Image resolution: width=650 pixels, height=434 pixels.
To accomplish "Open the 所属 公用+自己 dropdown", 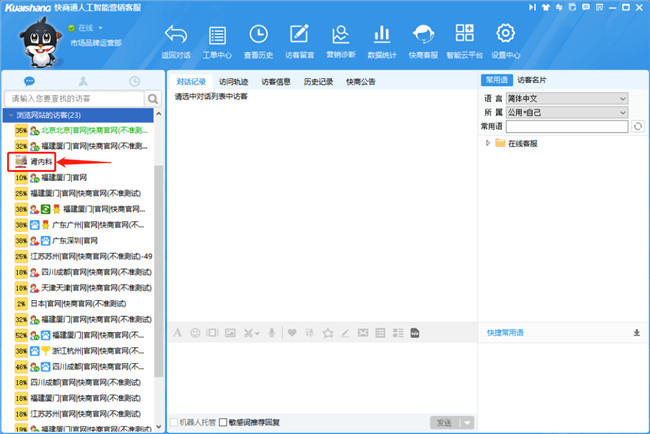I will click(568, 112).
